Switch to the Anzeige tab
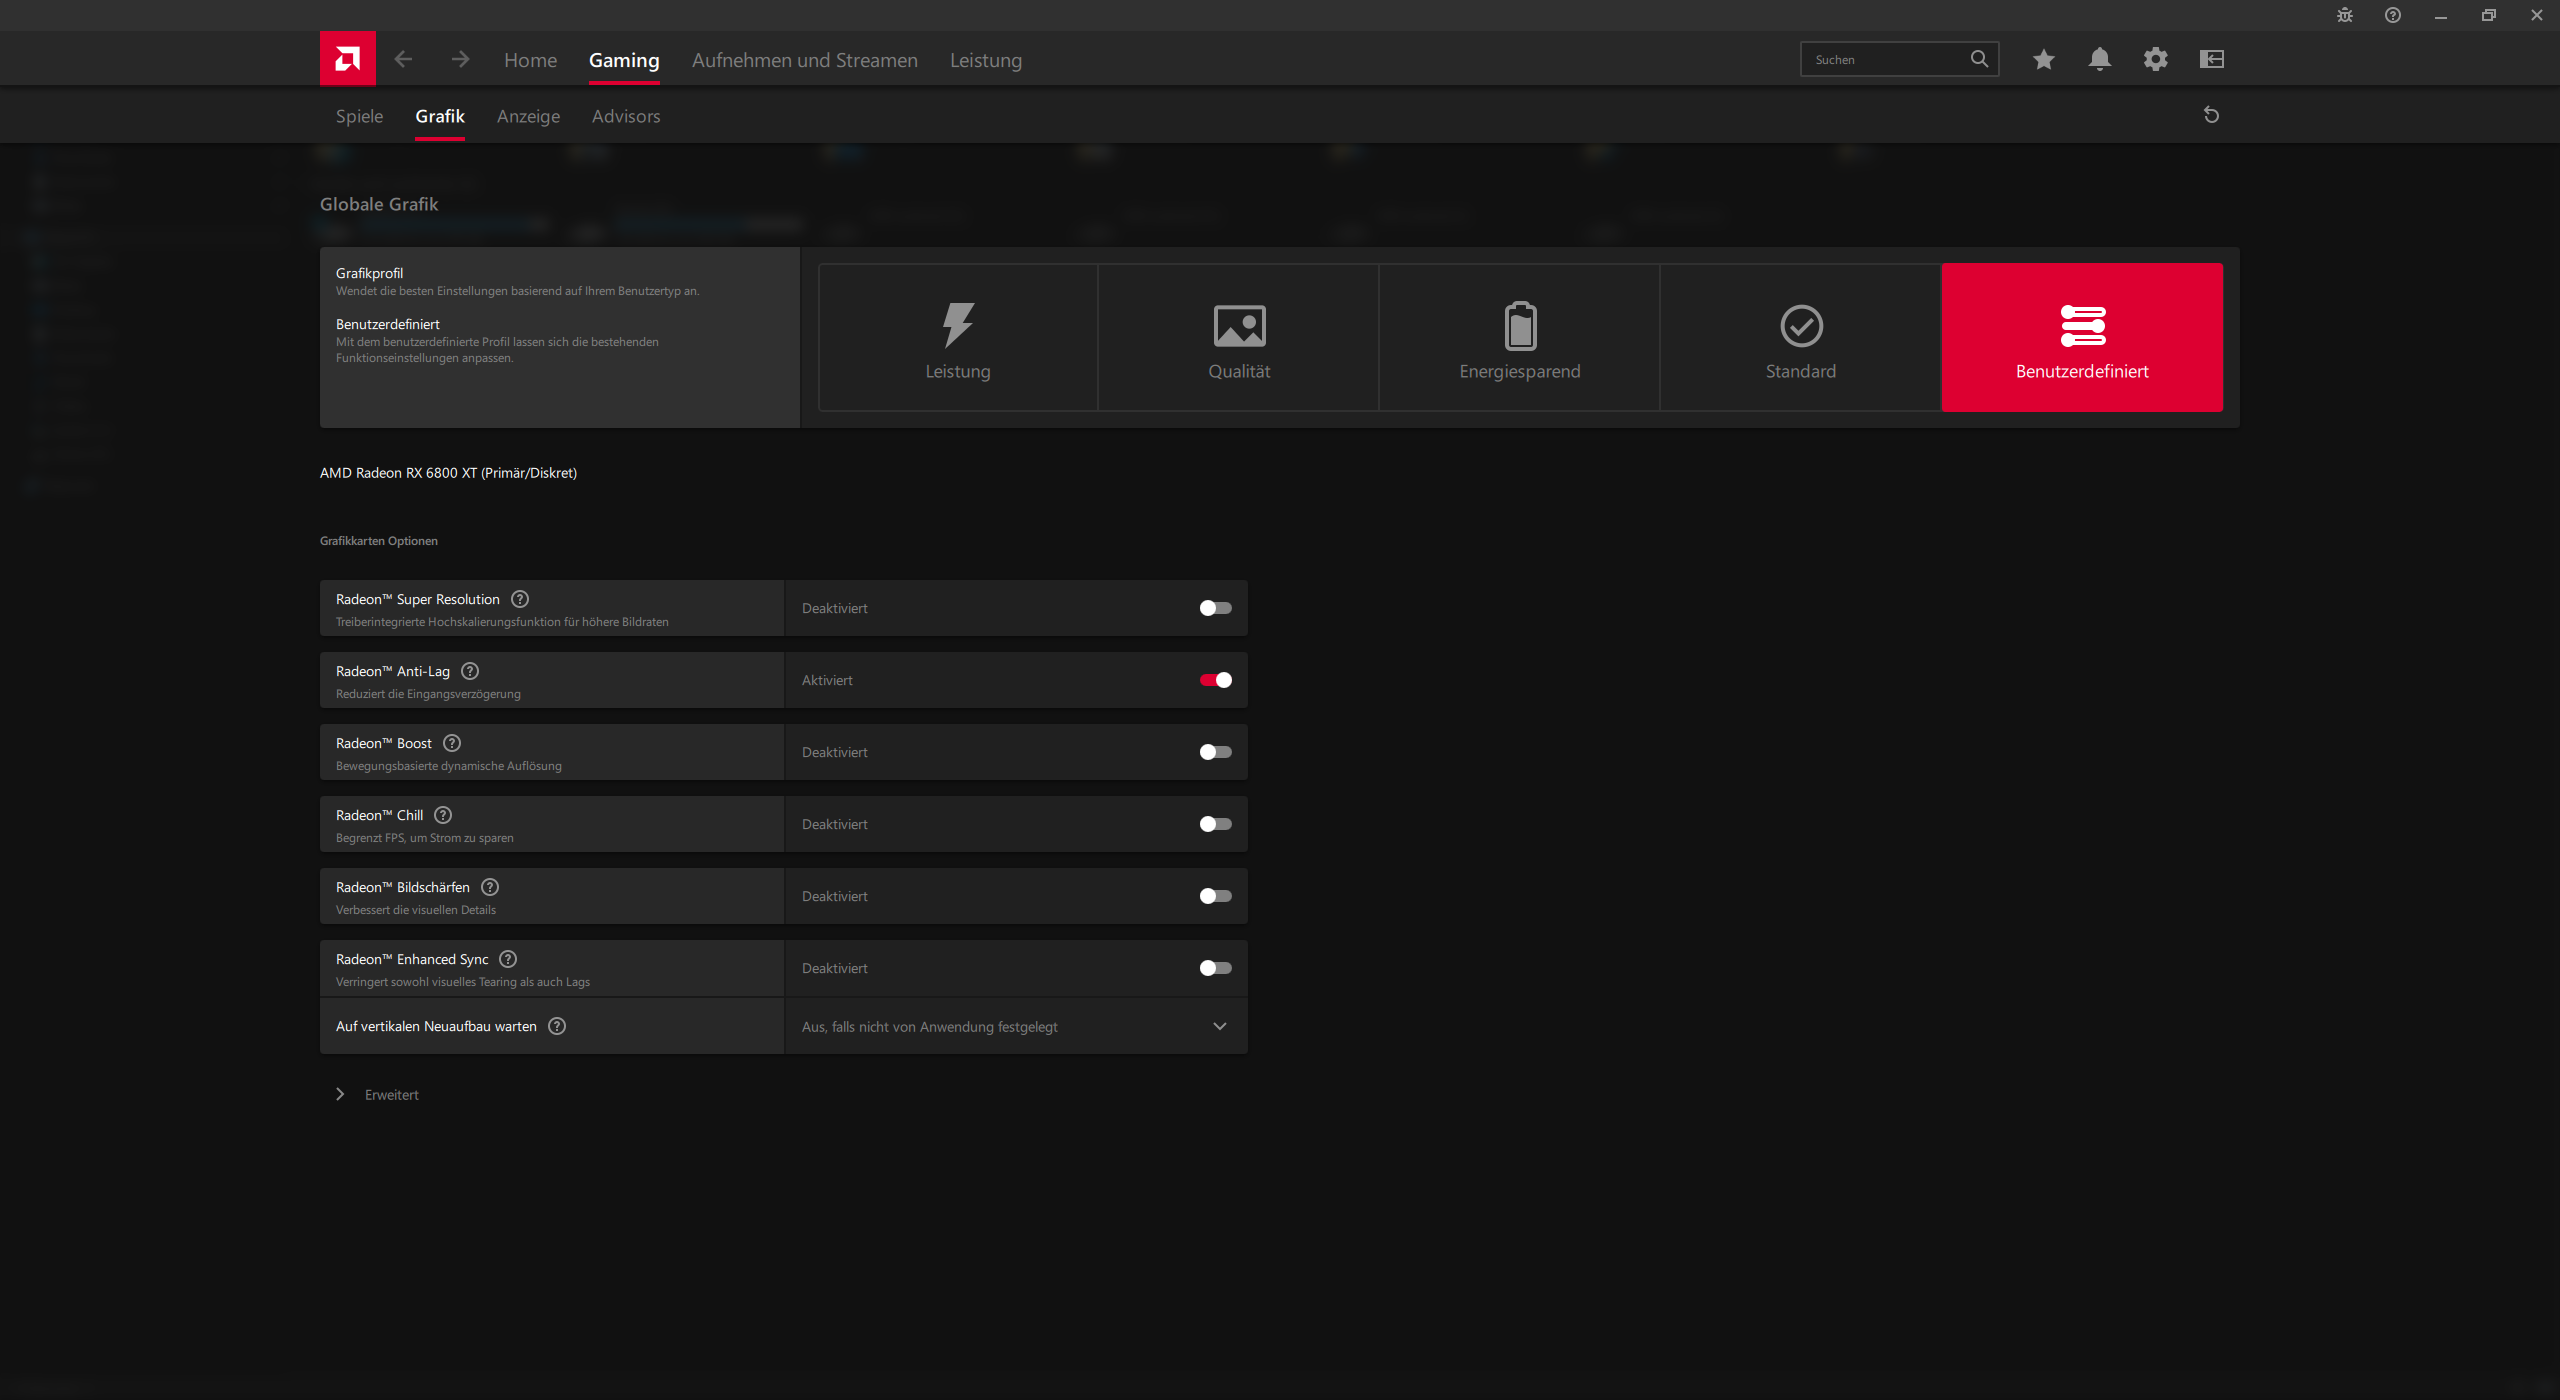The height and width of the screenshot is (1400, 2560). 528,116
